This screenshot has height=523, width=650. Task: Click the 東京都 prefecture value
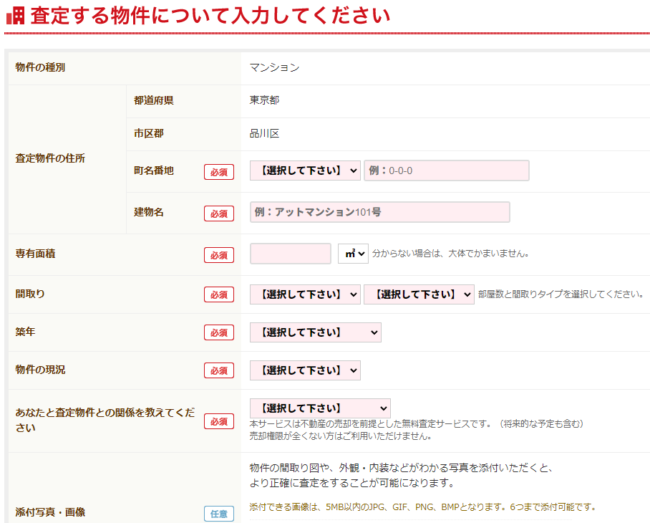coord(264,100)
